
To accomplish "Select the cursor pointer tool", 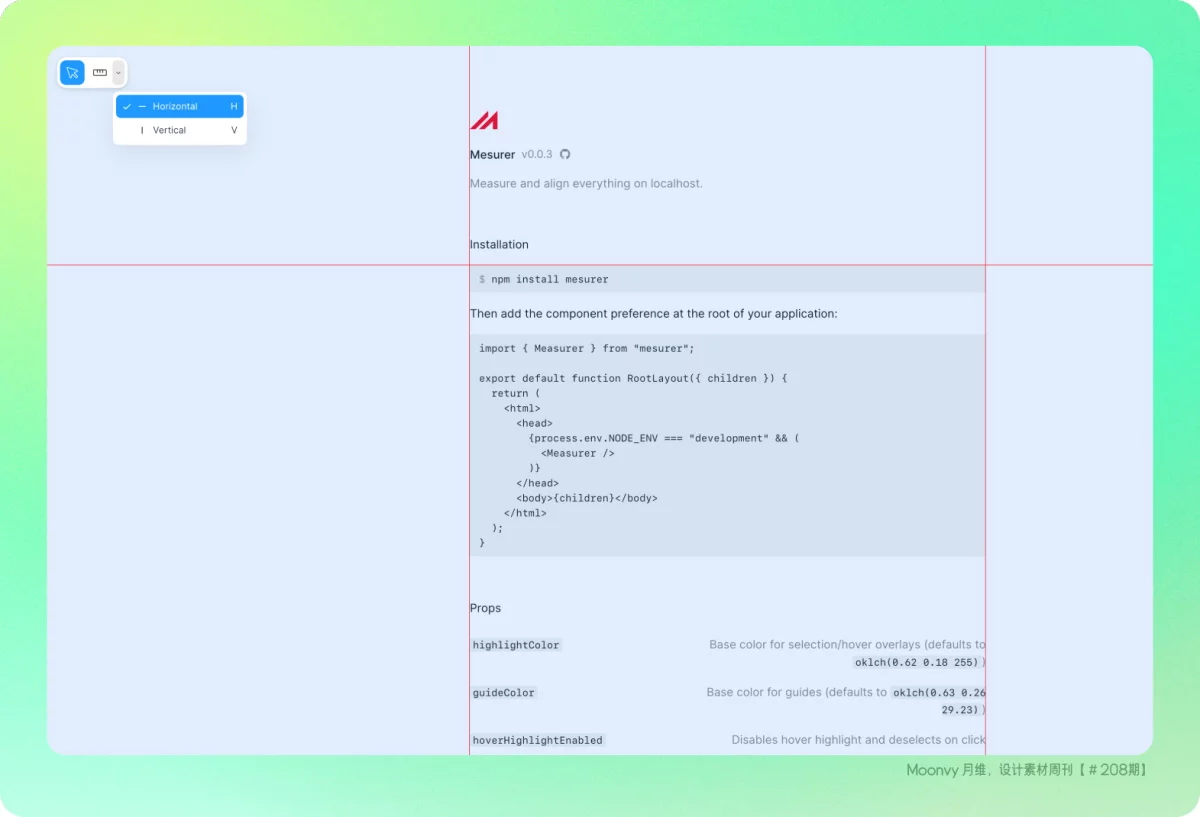I will [72, 73].
